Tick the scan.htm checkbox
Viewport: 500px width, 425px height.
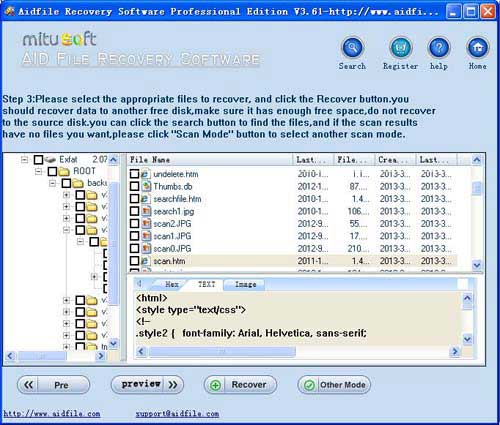(x=134, y=261)
